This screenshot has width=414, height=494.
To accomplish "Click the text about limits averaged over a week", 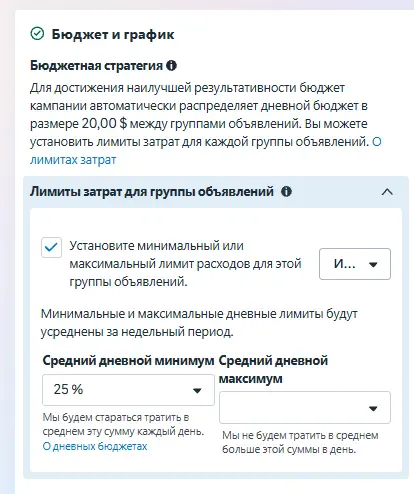I will [199, 323].
